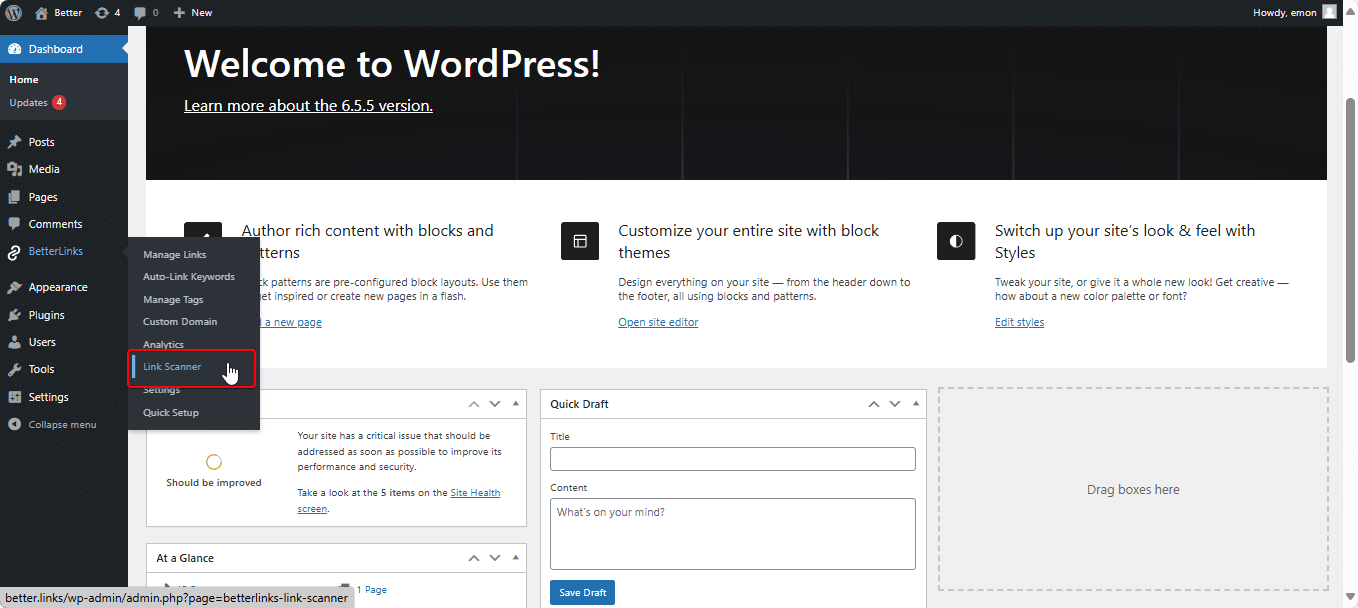Click the Posts pin icon
The image size is (1358, 608).
16,141
